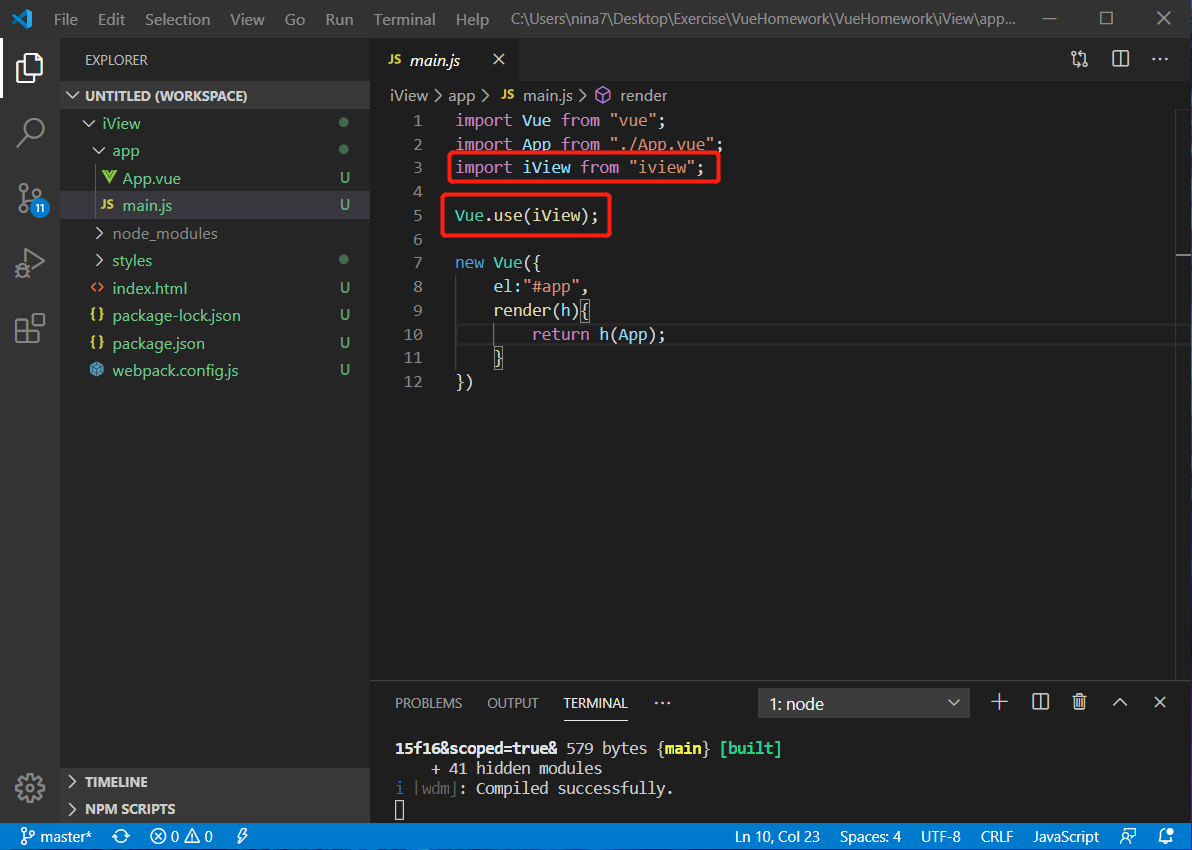
Task: Create a new terminal with plus icon
Action: (1000, 703)
